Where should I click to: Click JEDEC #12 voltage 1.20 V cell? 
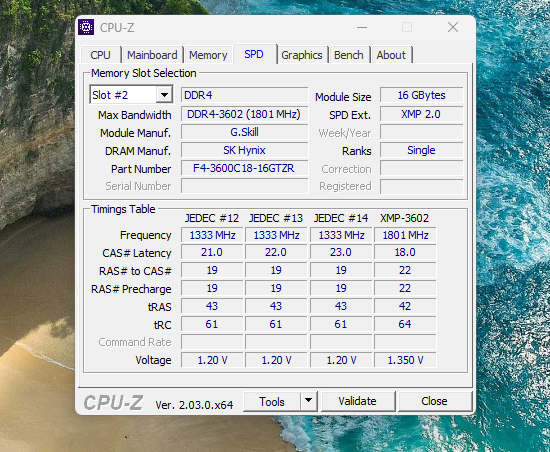(212, 360)
